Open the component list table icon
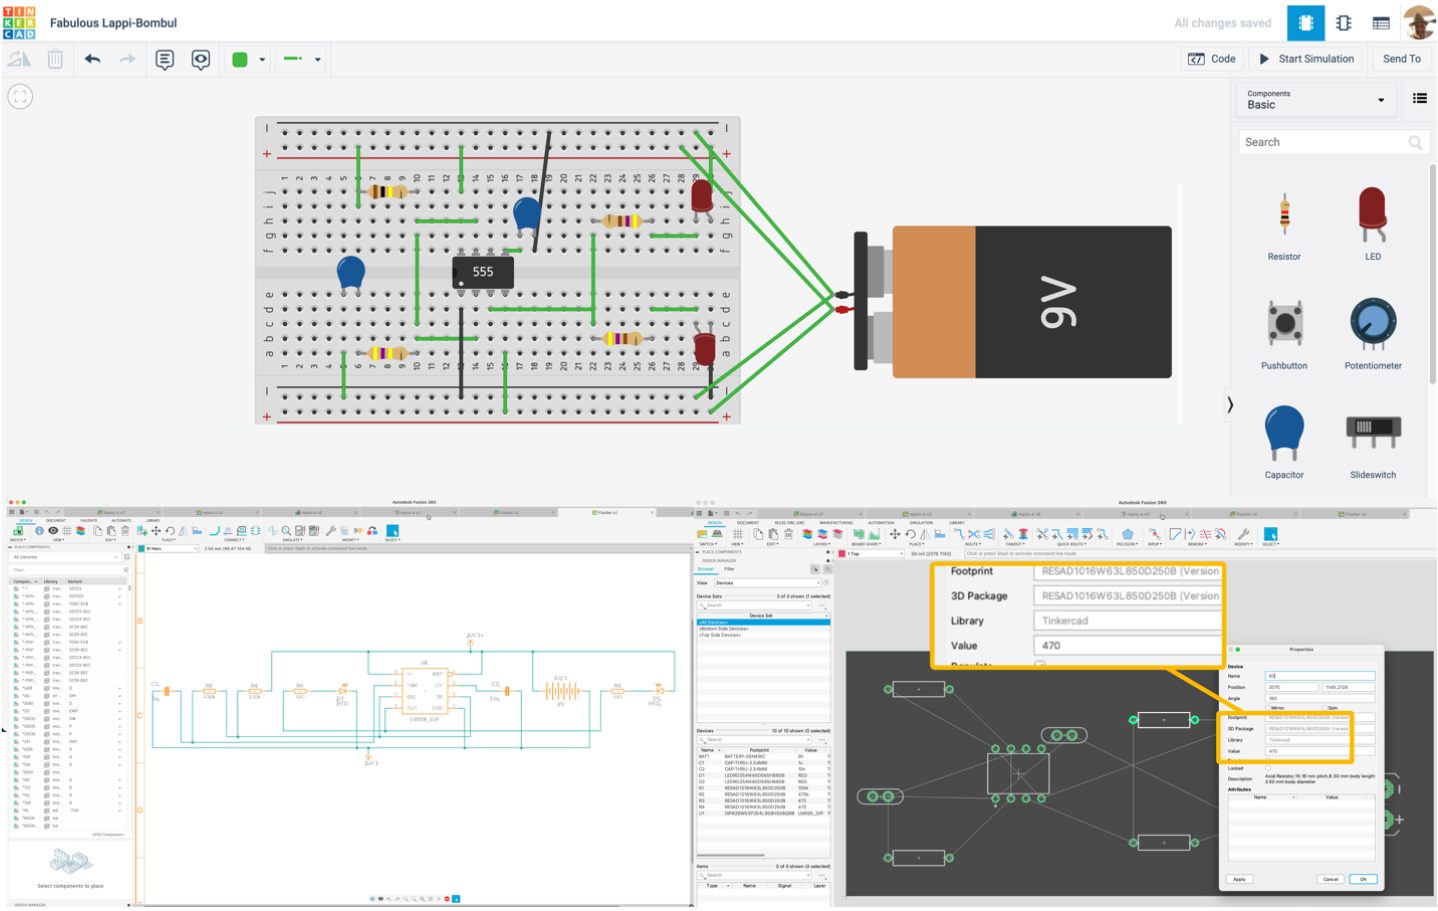 1381,23
